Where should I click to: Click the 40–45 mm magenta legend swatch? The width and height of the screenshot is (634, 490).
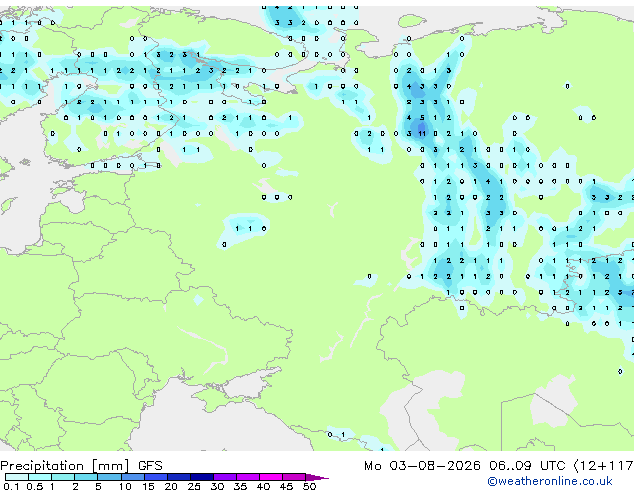click(271, 477)
